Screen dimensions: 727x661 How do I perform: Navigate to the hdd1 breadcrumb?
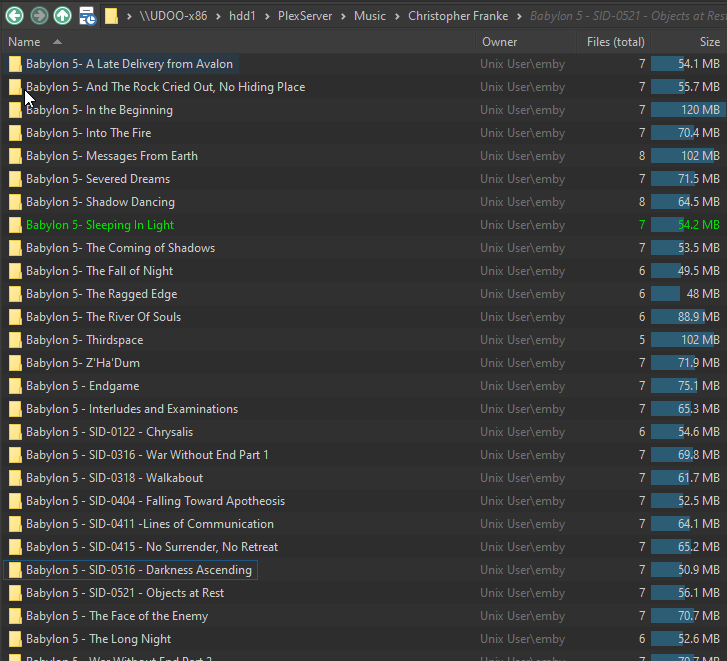(242, 16)
